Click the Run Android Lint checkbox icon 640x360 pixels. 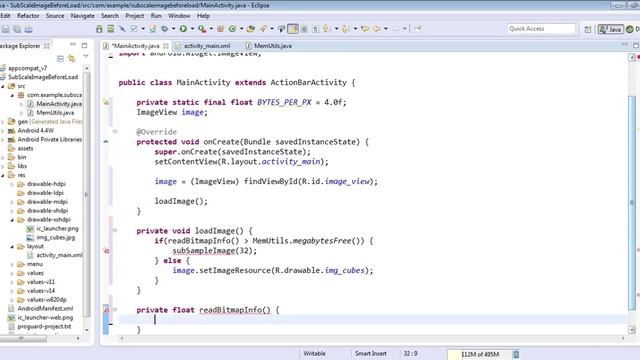pos(134,29)
